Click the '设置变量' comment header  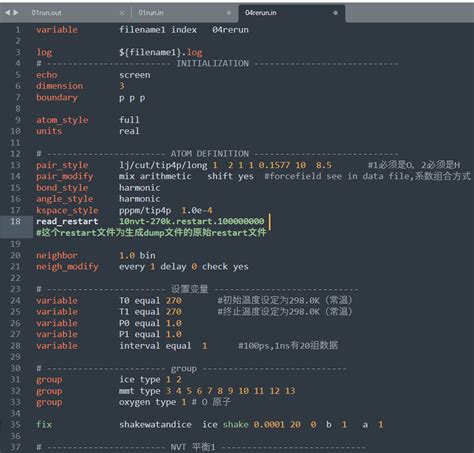[189, 289]
